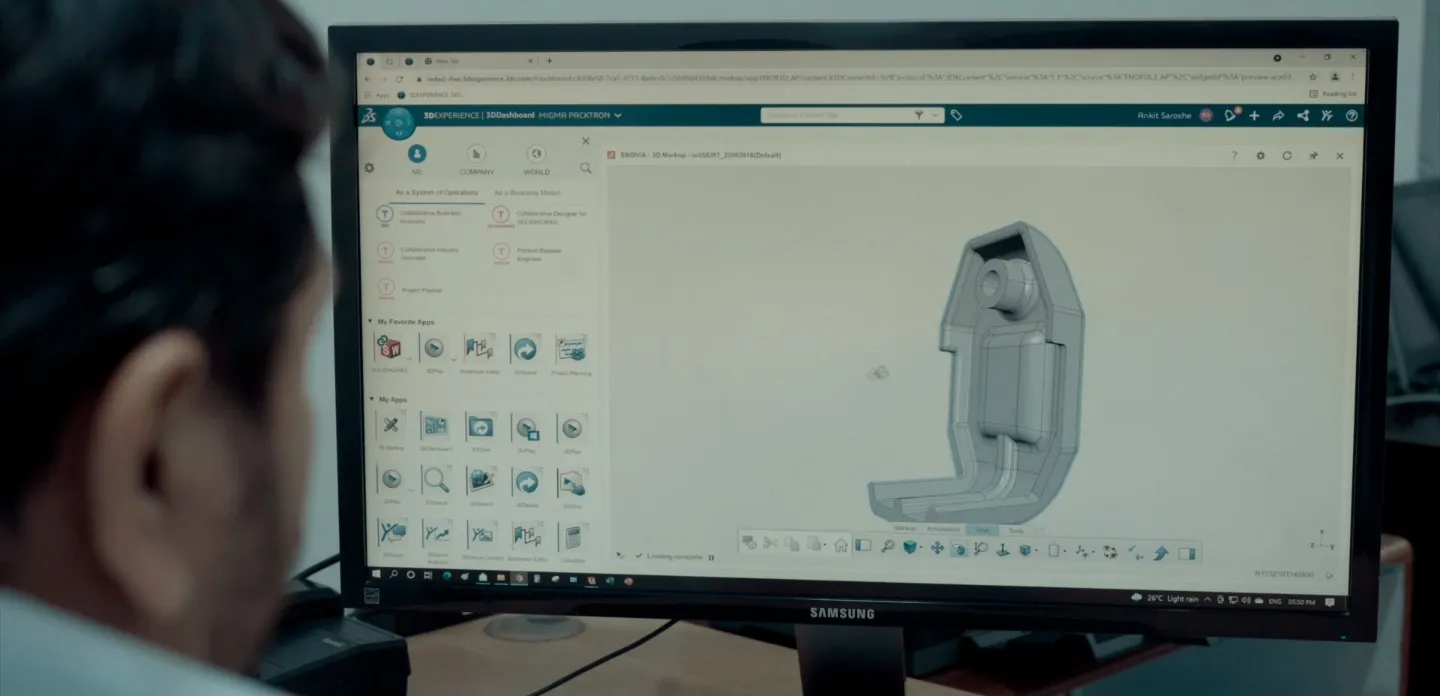Switch to the Tools toolbar tab
This screenshot has height=696, width=1440.
click(1016, 529)
